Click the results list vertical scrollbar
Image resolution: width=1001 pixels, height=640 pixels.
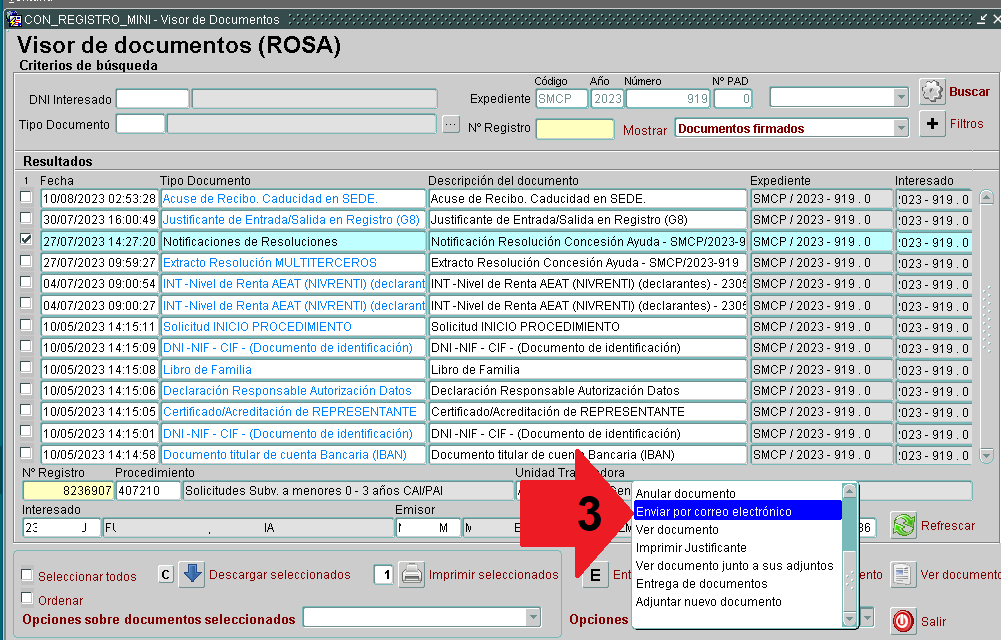[x=986, y=320]
